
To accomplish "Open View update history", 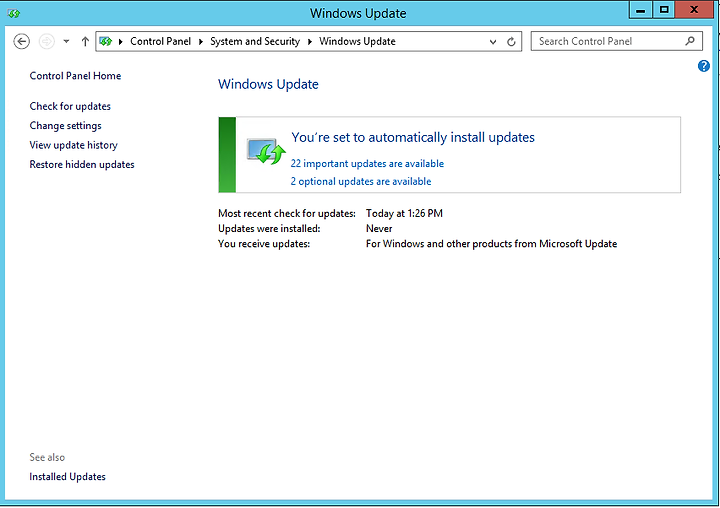I will (73, 145).
